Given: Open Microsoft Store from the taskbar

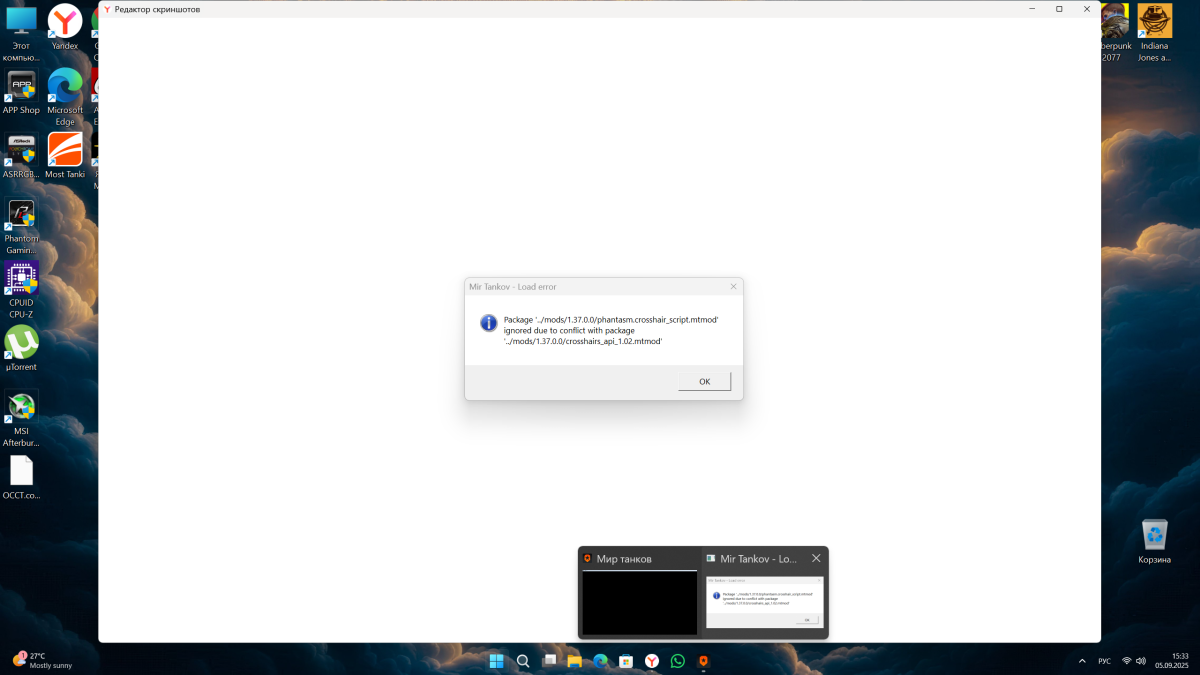Looking at the screenshot, I should [x=626, y=661].
